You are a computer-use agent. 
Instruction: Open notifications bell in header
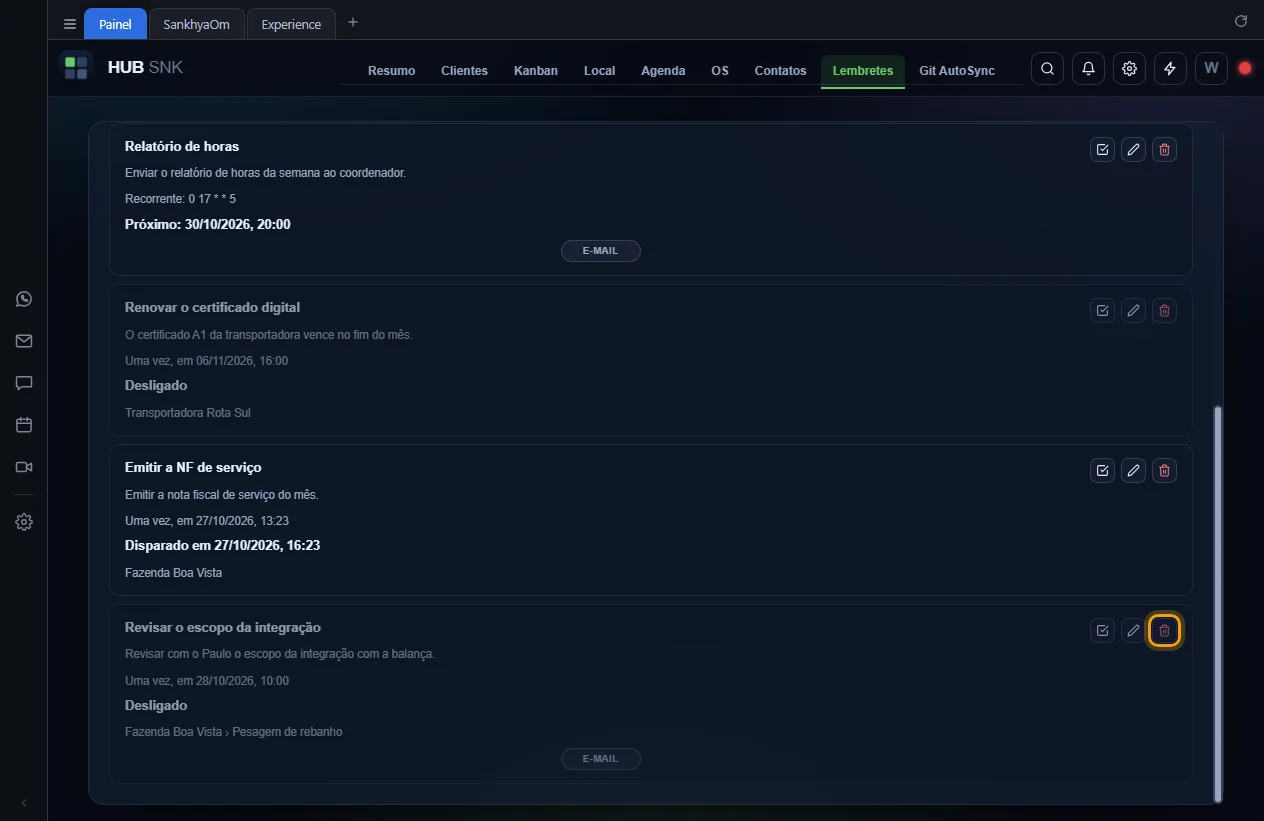(x=1088, y=69)
